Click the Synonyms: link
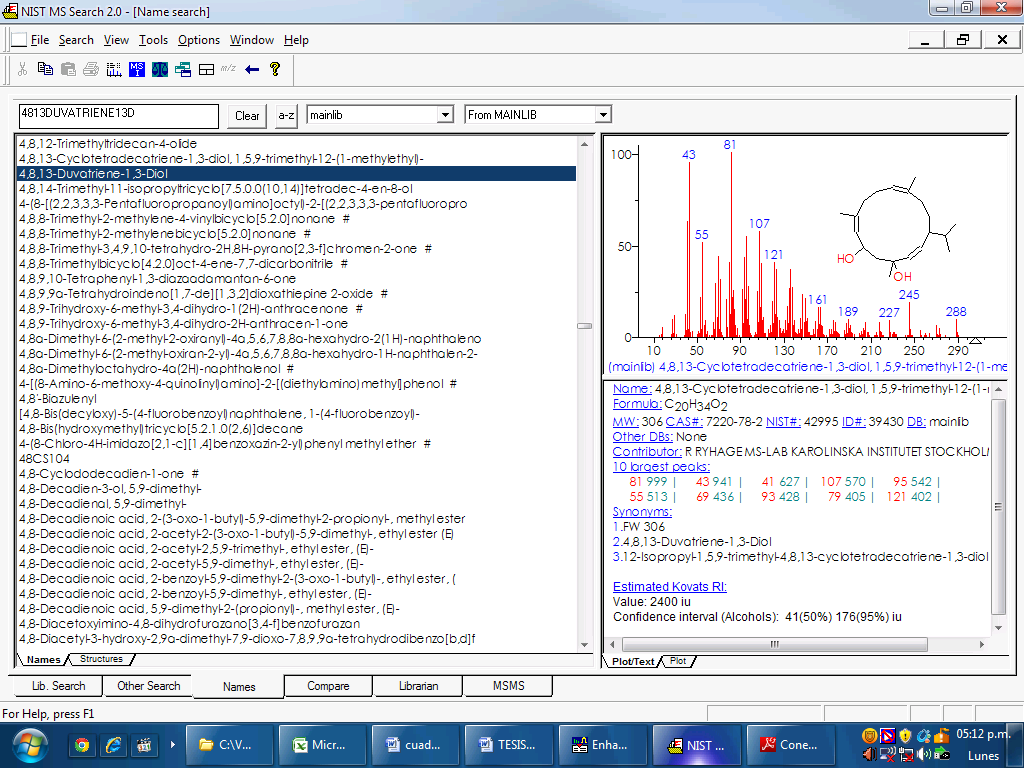1024x768 pixels. point(642,512)
